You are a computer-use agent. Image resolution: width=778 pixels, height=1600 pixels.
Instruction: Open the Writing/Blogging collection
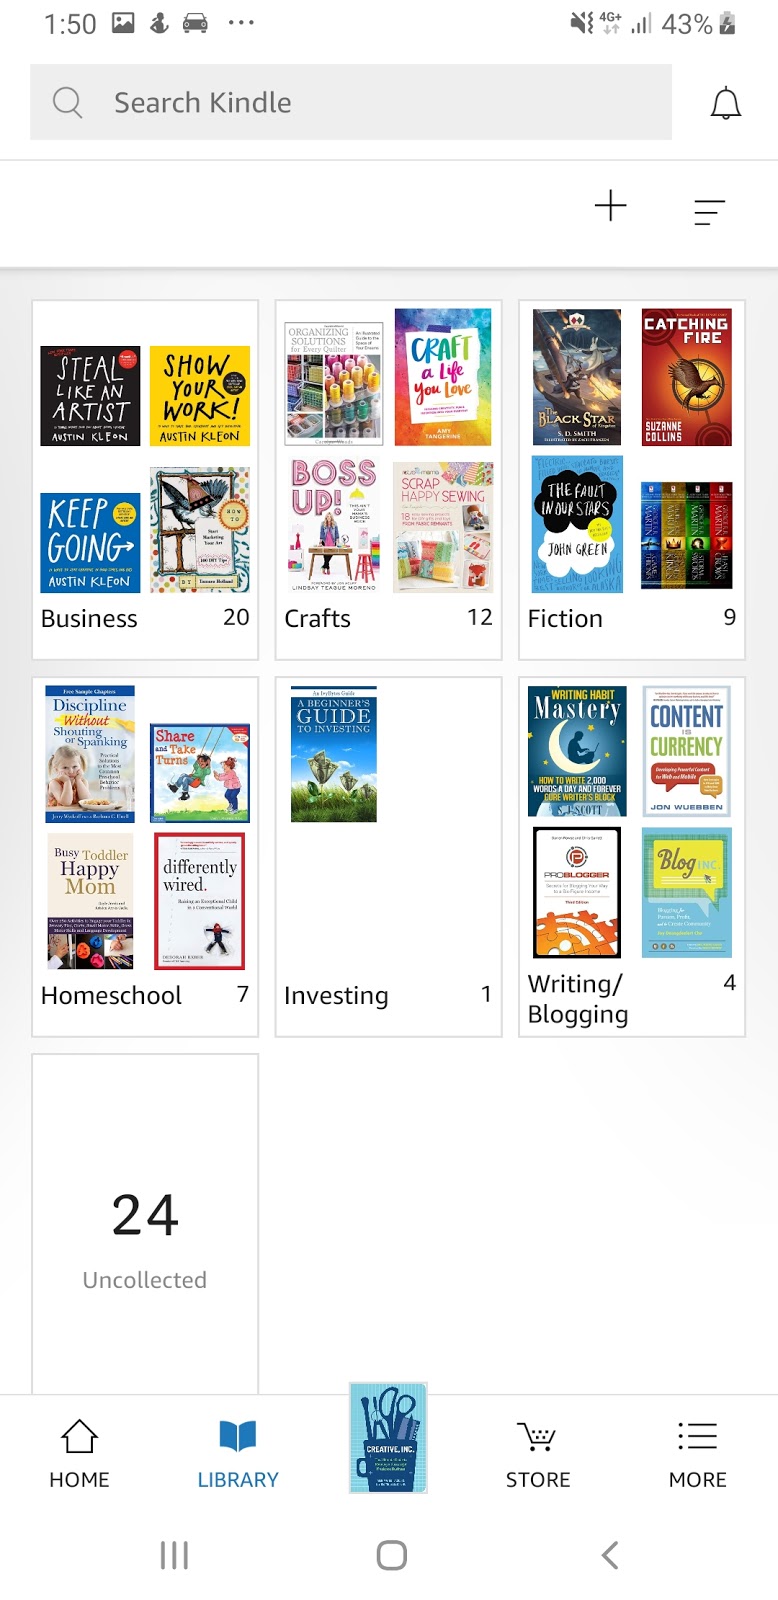pos(632,857)
